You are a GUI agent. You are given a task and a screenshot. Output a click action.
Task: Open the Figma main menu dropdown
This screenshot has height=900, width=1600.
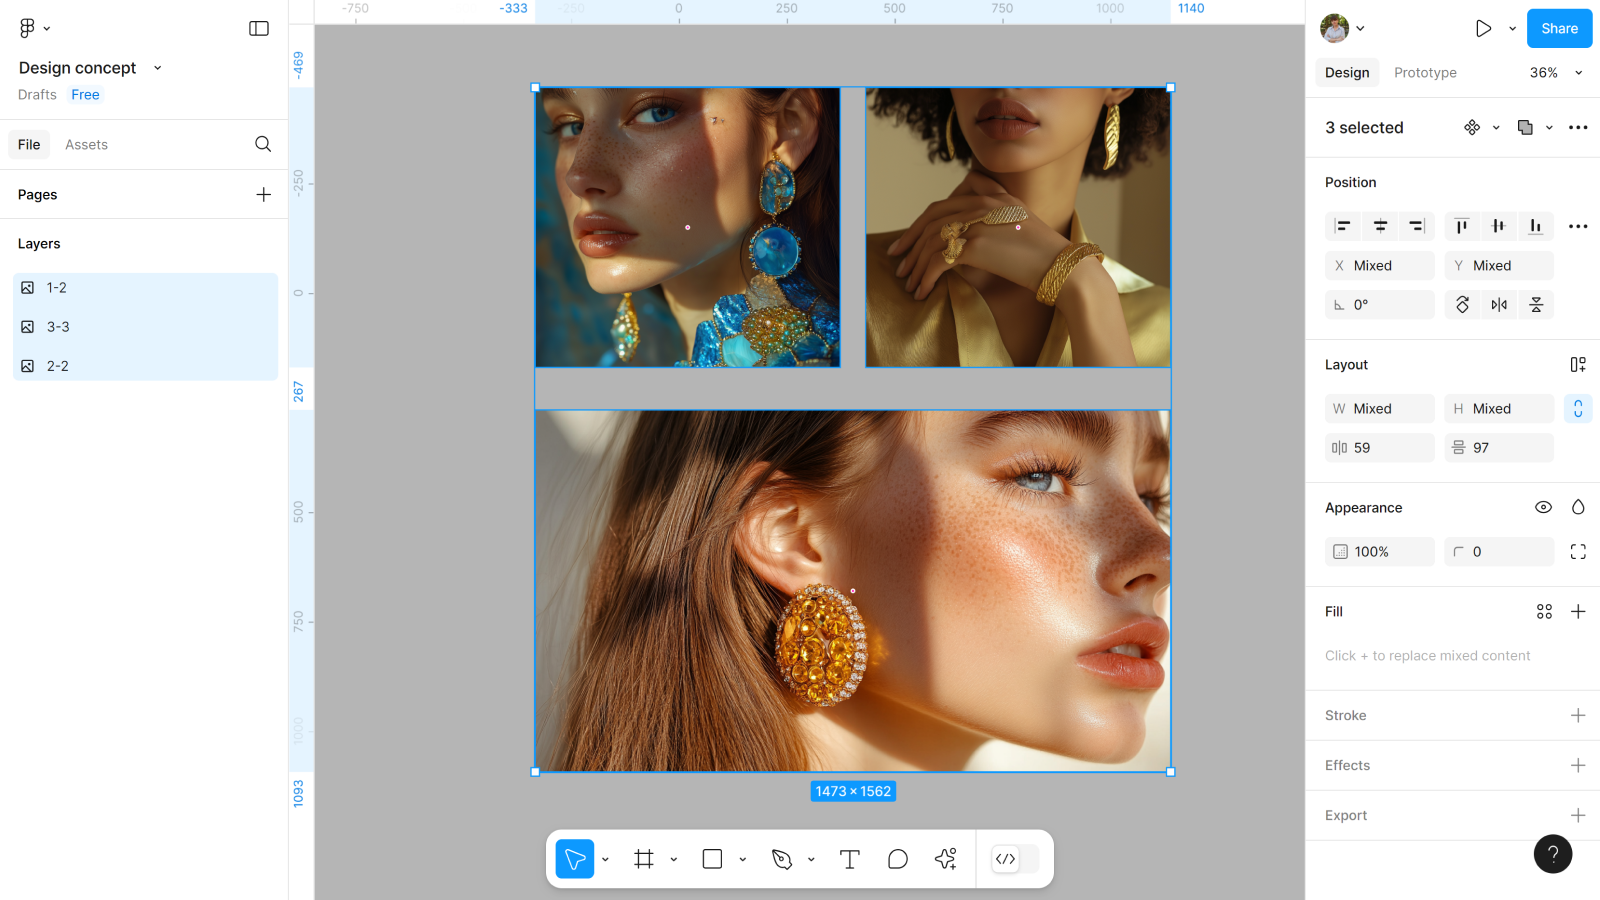pyautogui.click(x=34, y=29)
